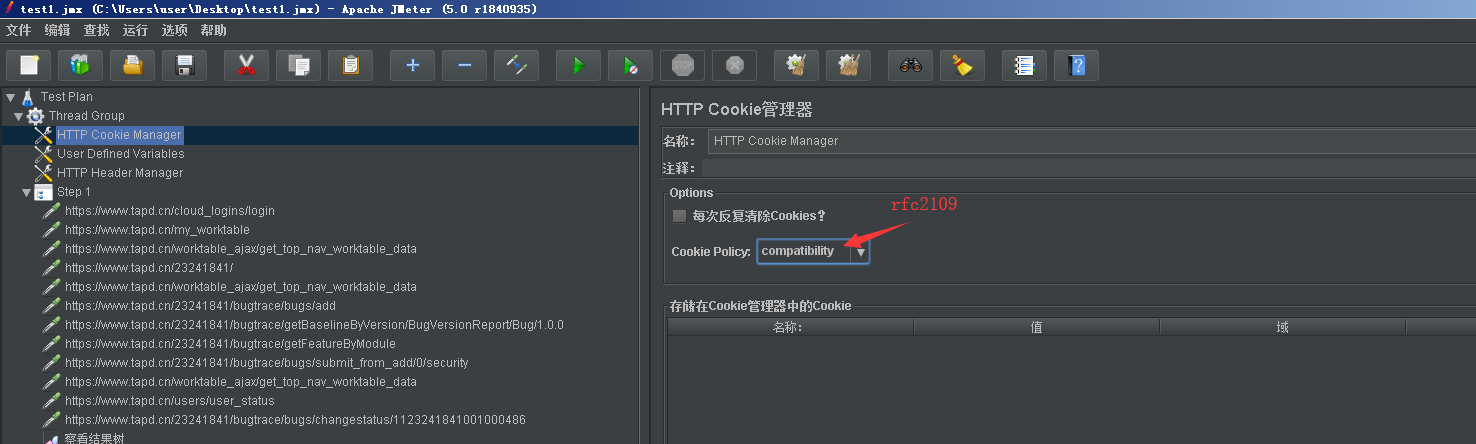The width and height of the screenshot is (1476, 444).
Task: Click the 名称 column header in cookie table
Action: coord(790,327)
